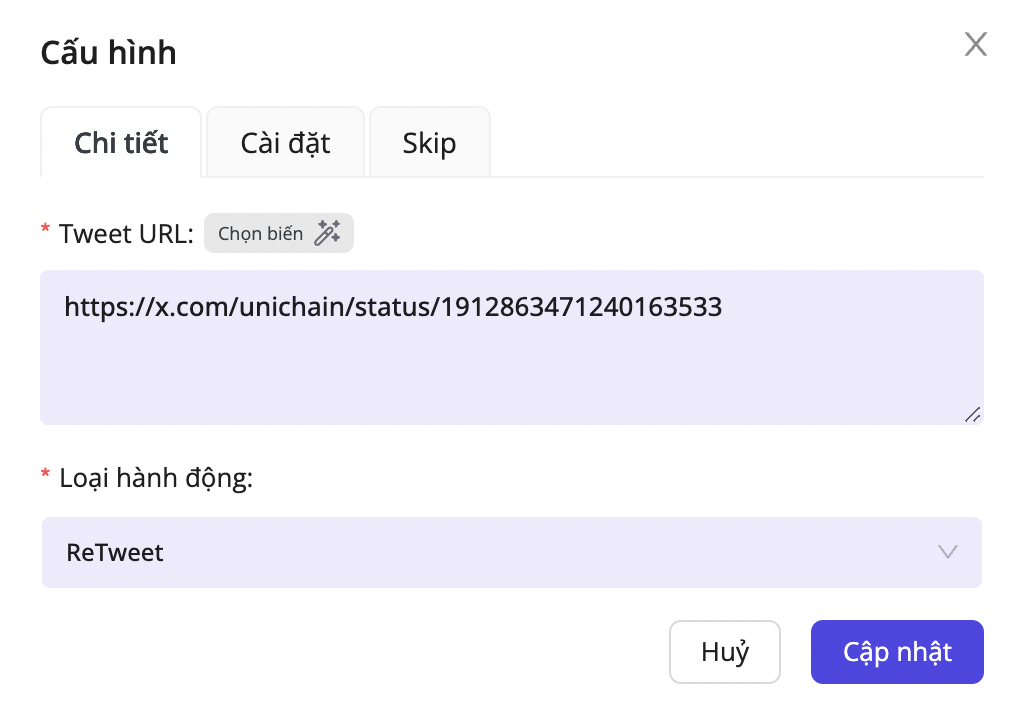Click the chevron arrow in ReTweet selector
Viewport: 1018px width, 712px height.
click(x=947, y=552)
